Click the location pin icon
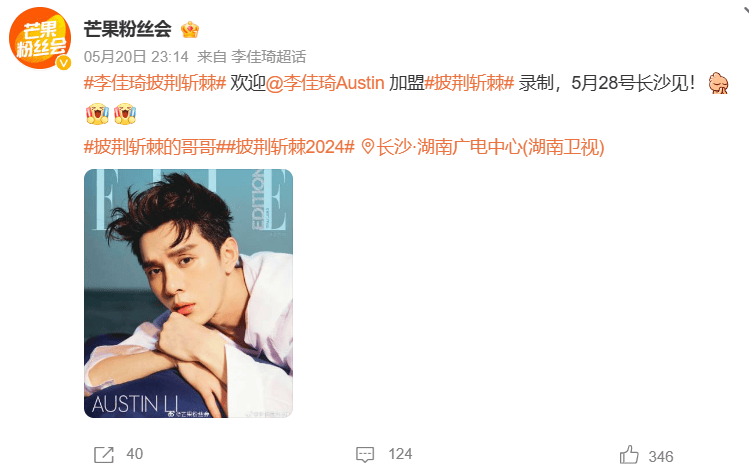The height and width of the screenshot is (469, 749). pos(367,147)
